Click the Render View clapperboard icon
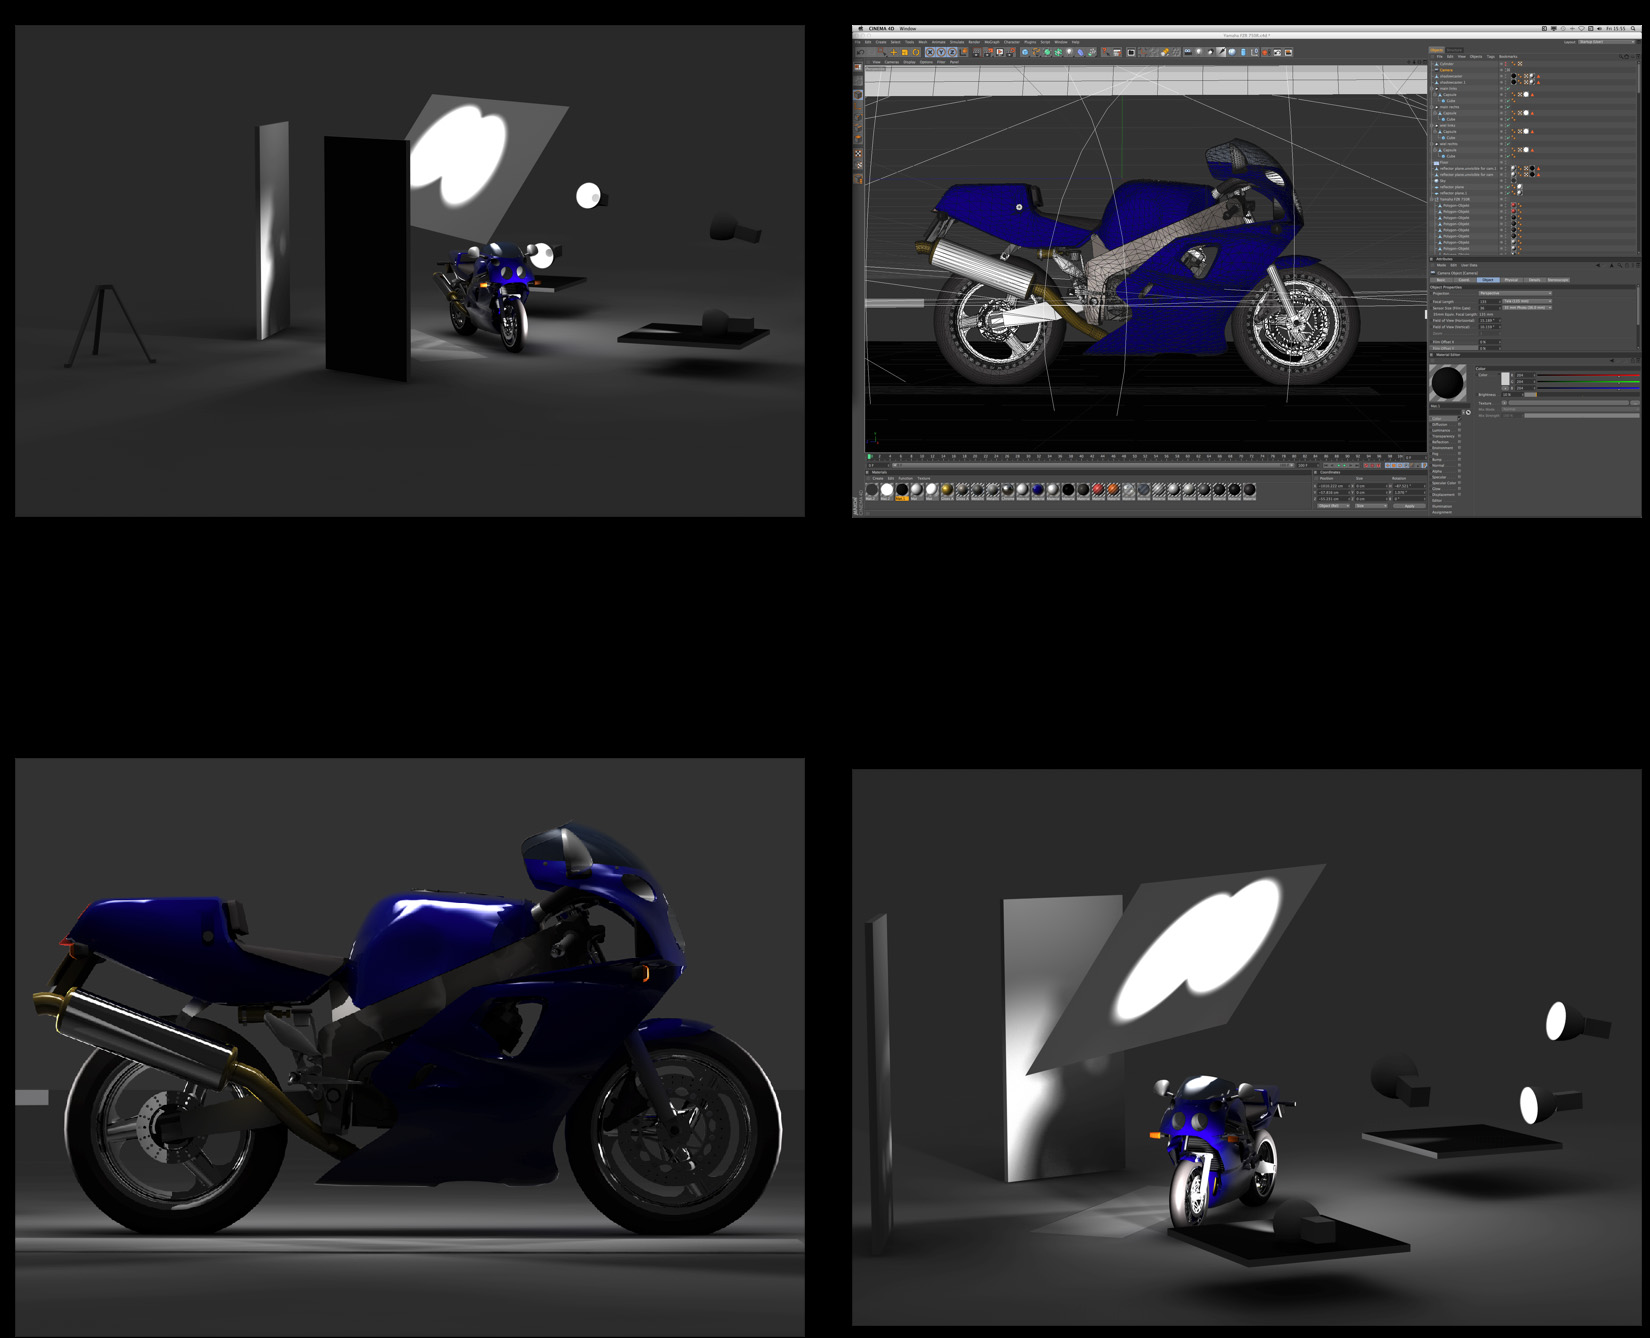1650x1338 pixels. pyautogui.click(x=977, y=52)
